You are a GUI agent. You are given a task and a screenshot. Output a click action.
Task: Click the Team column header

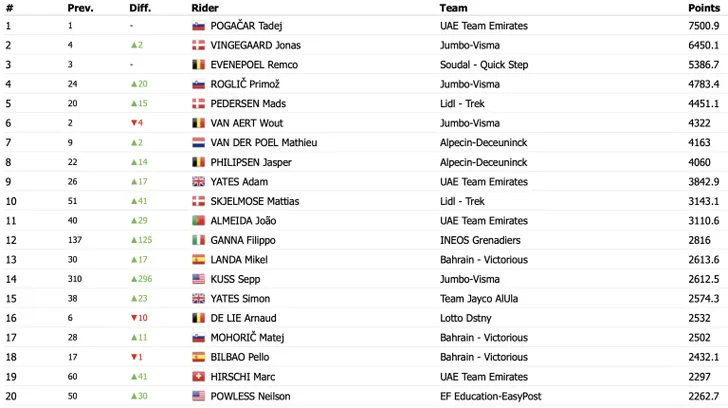[x=453, y=7]
